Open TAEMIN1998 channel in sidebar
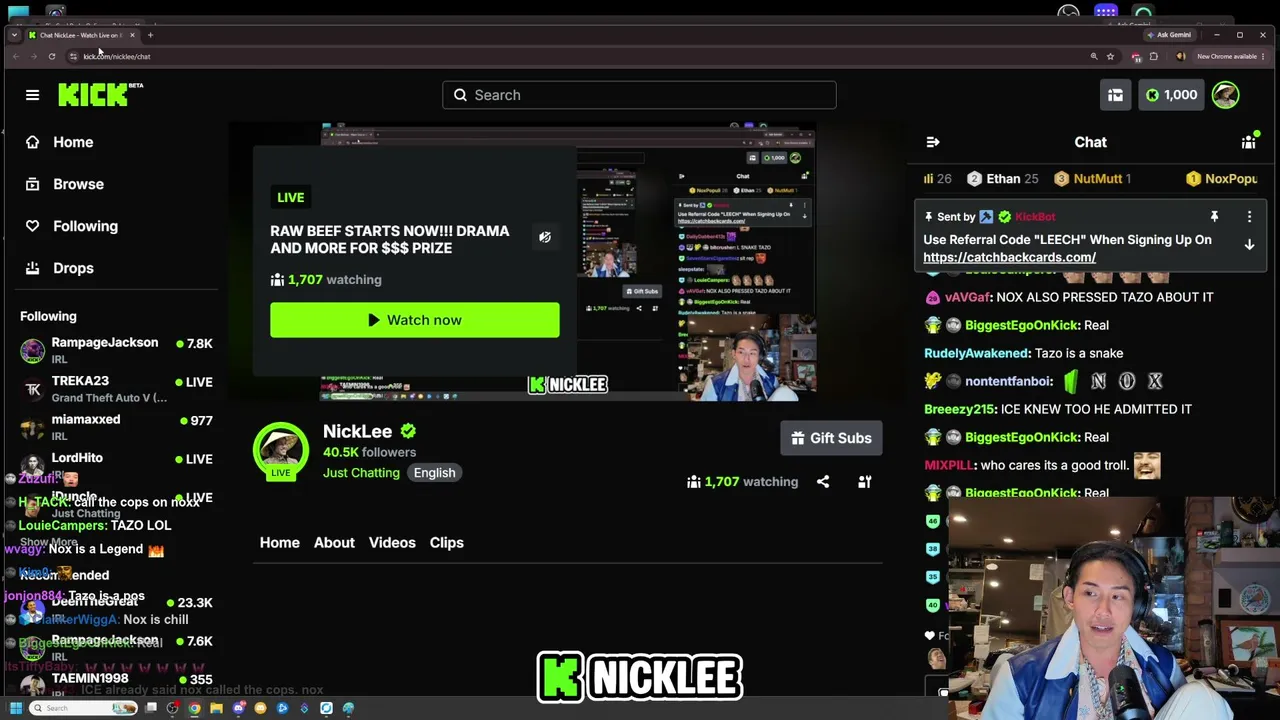Viewport: 1280px width, 720px height. pyautogui.click(x=117, y=684)
